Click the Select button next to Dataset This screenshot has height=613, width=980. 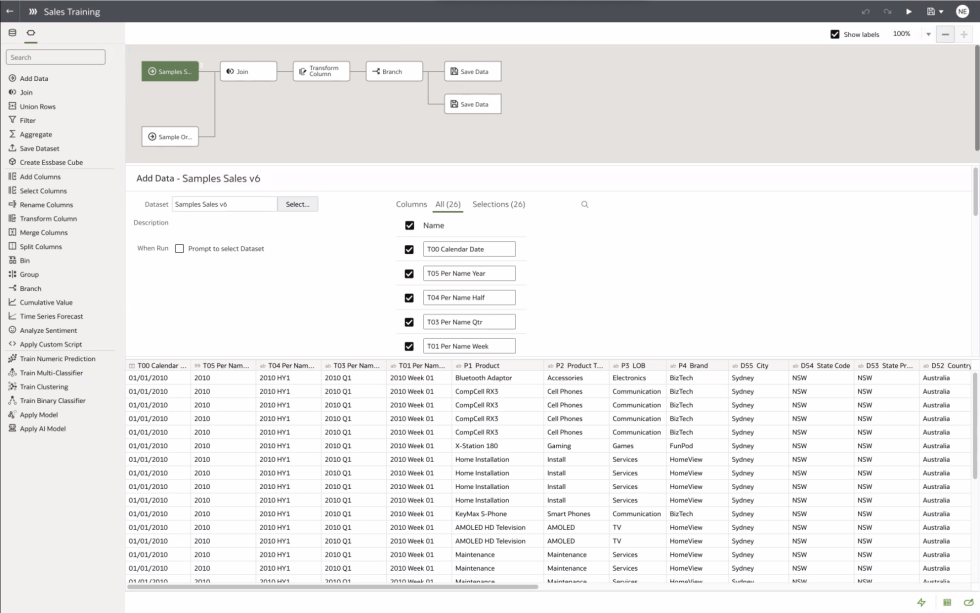[x=300, y=203]
